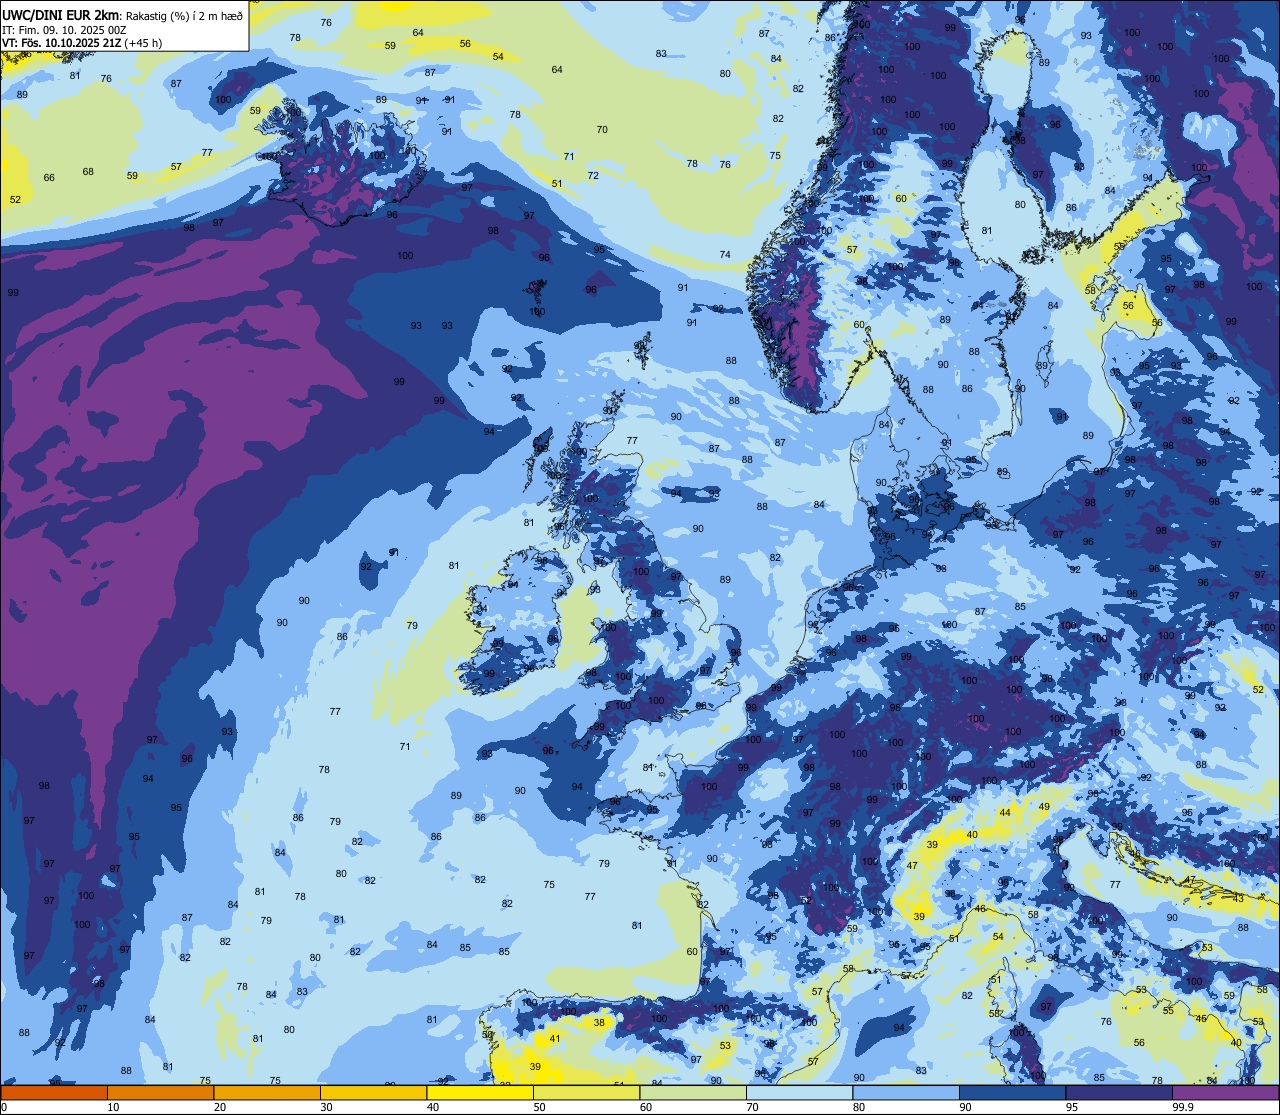The height and width of the screenshot is (1115, 1280).
Task: Click the amber 30–40 legend color segment
Action: 373,1092
